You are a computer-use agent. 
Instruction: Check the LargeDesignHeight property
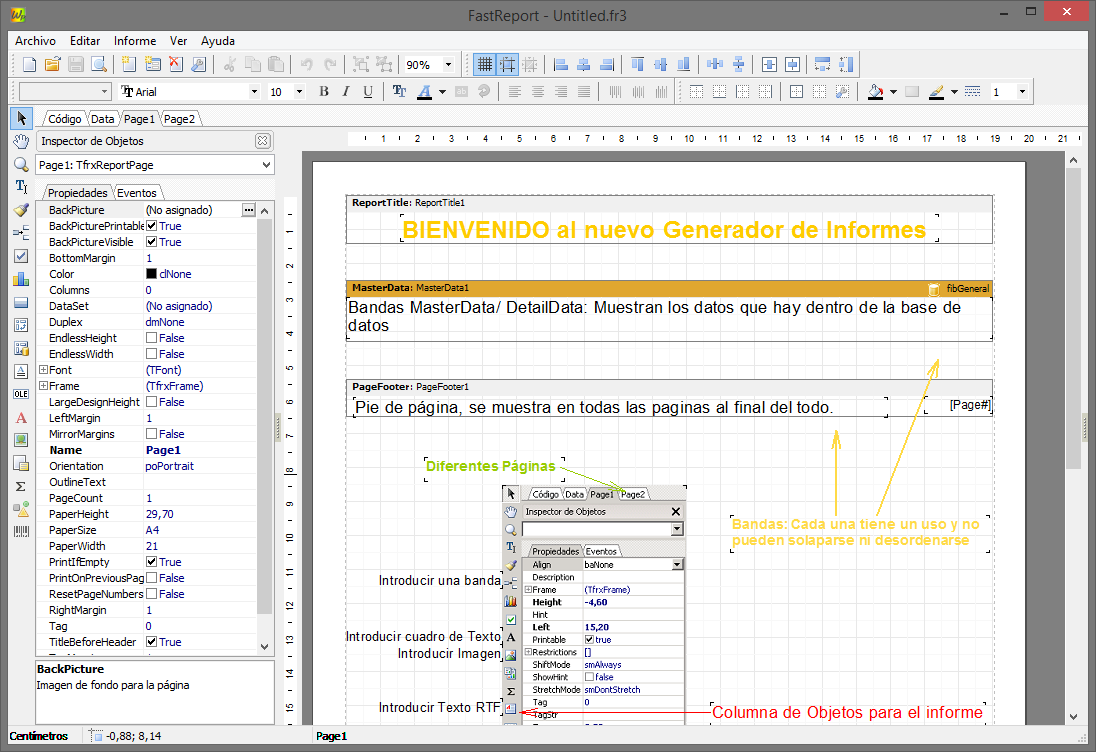click(151, 402)
